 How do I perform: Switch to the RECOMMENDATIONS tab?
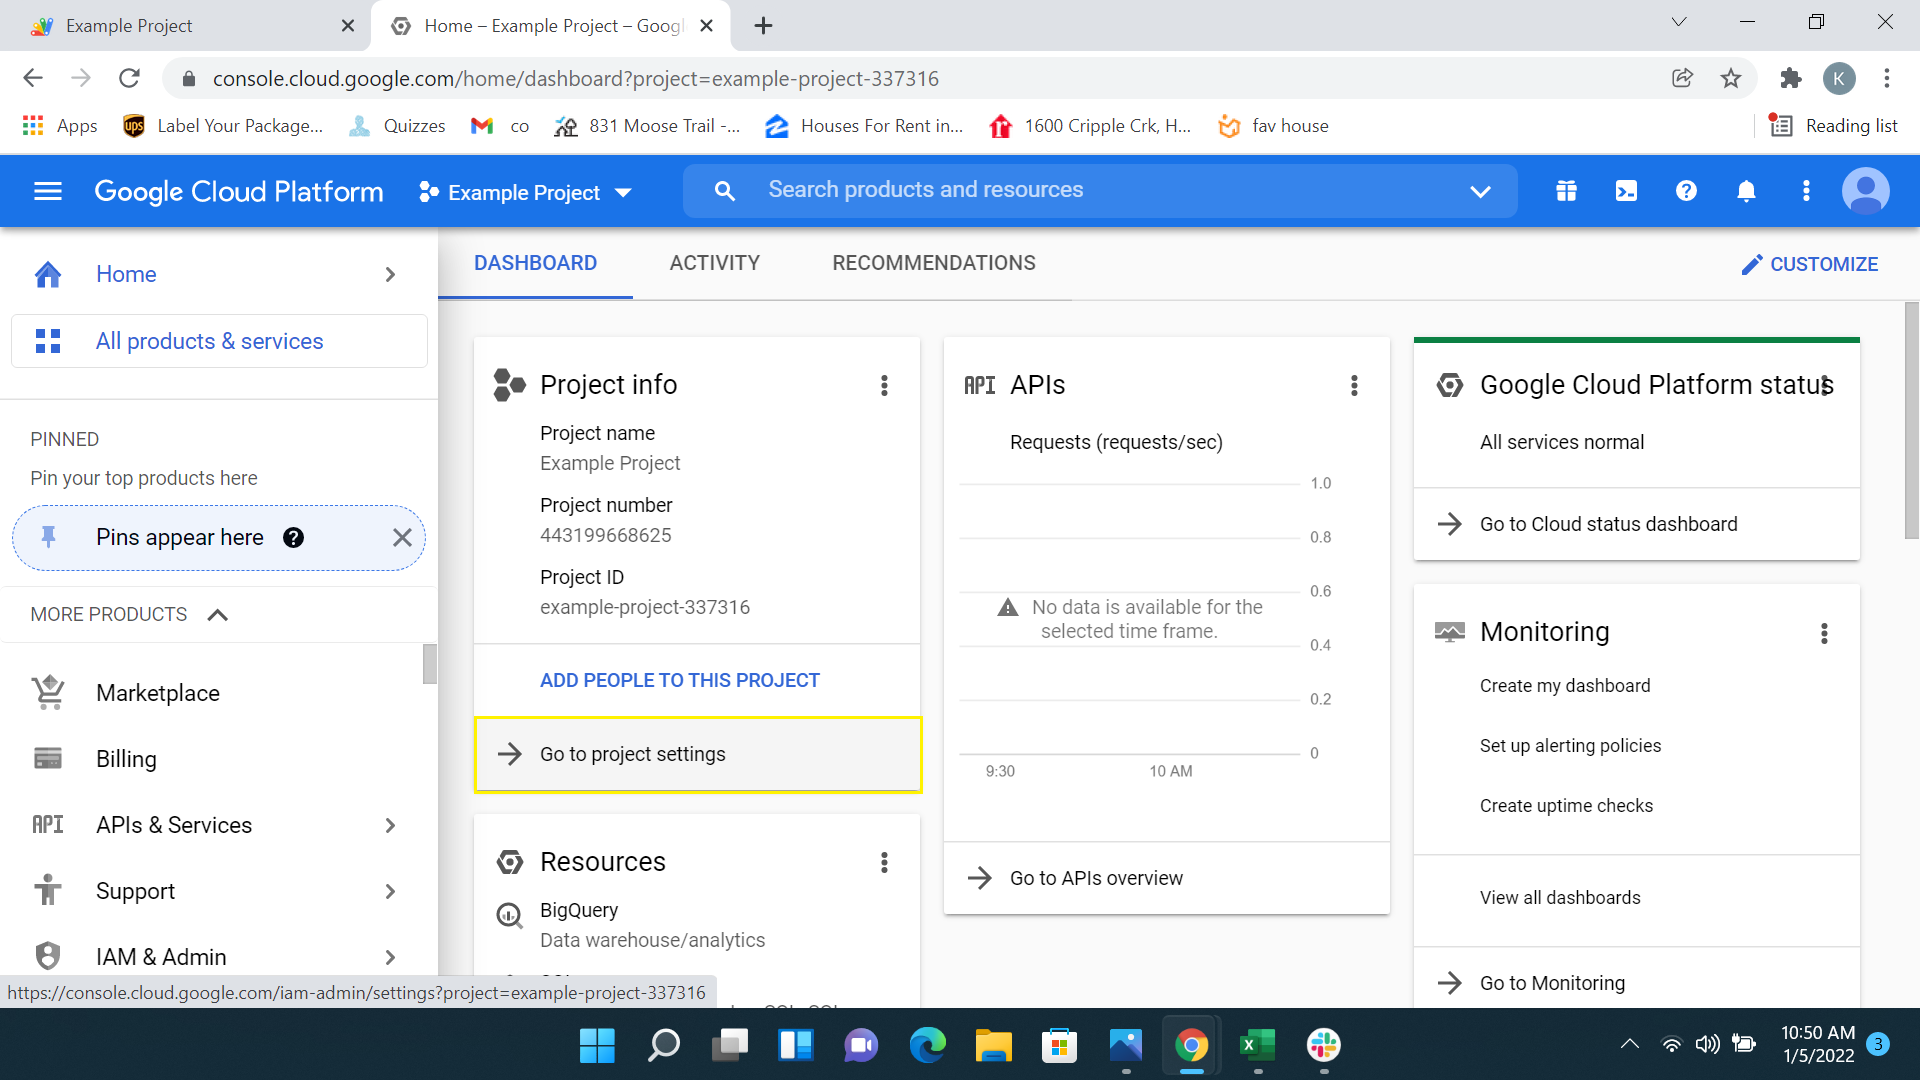click(933, 263)
